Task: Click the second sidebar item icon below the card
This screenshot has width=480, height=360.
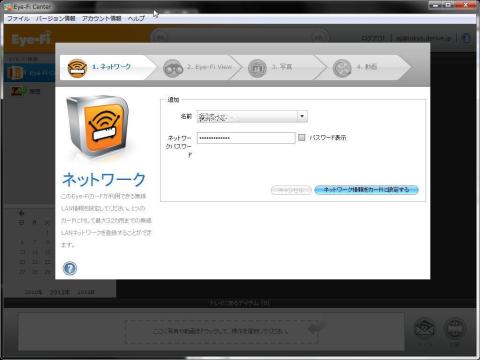Action: tap(18, 91)
